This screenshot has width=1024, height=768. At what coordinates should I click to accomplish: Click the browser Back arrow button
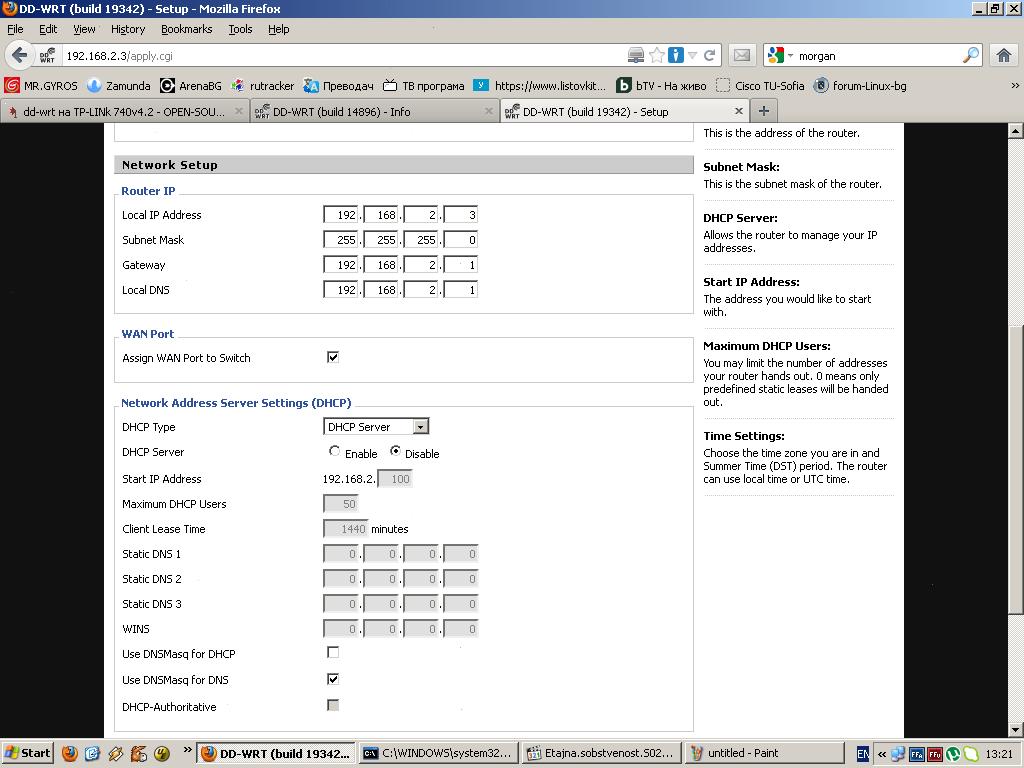[x=19, y=56]
